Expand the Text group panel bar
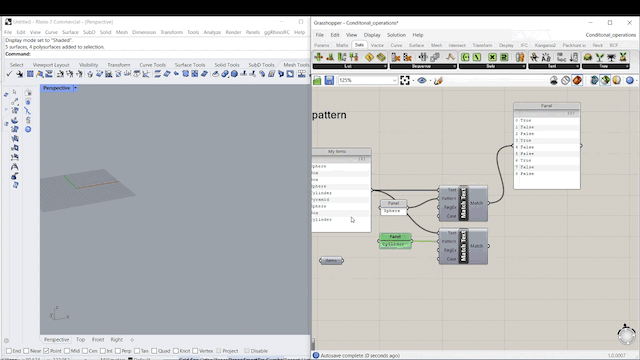The width and height of the screenshot is (640, 360). pos(554,66)
